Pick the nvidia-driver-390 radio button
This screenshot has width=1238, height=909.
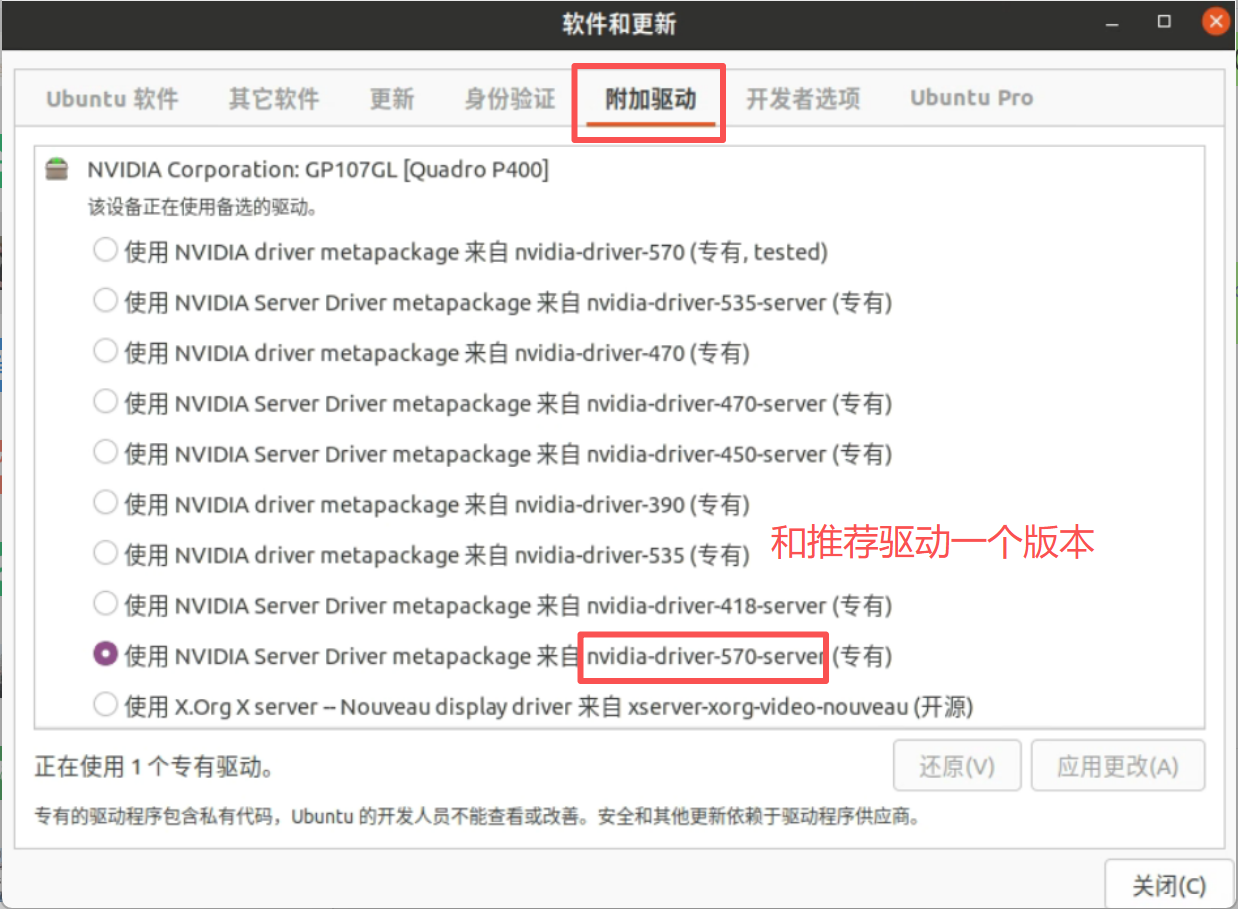[105, 503]
